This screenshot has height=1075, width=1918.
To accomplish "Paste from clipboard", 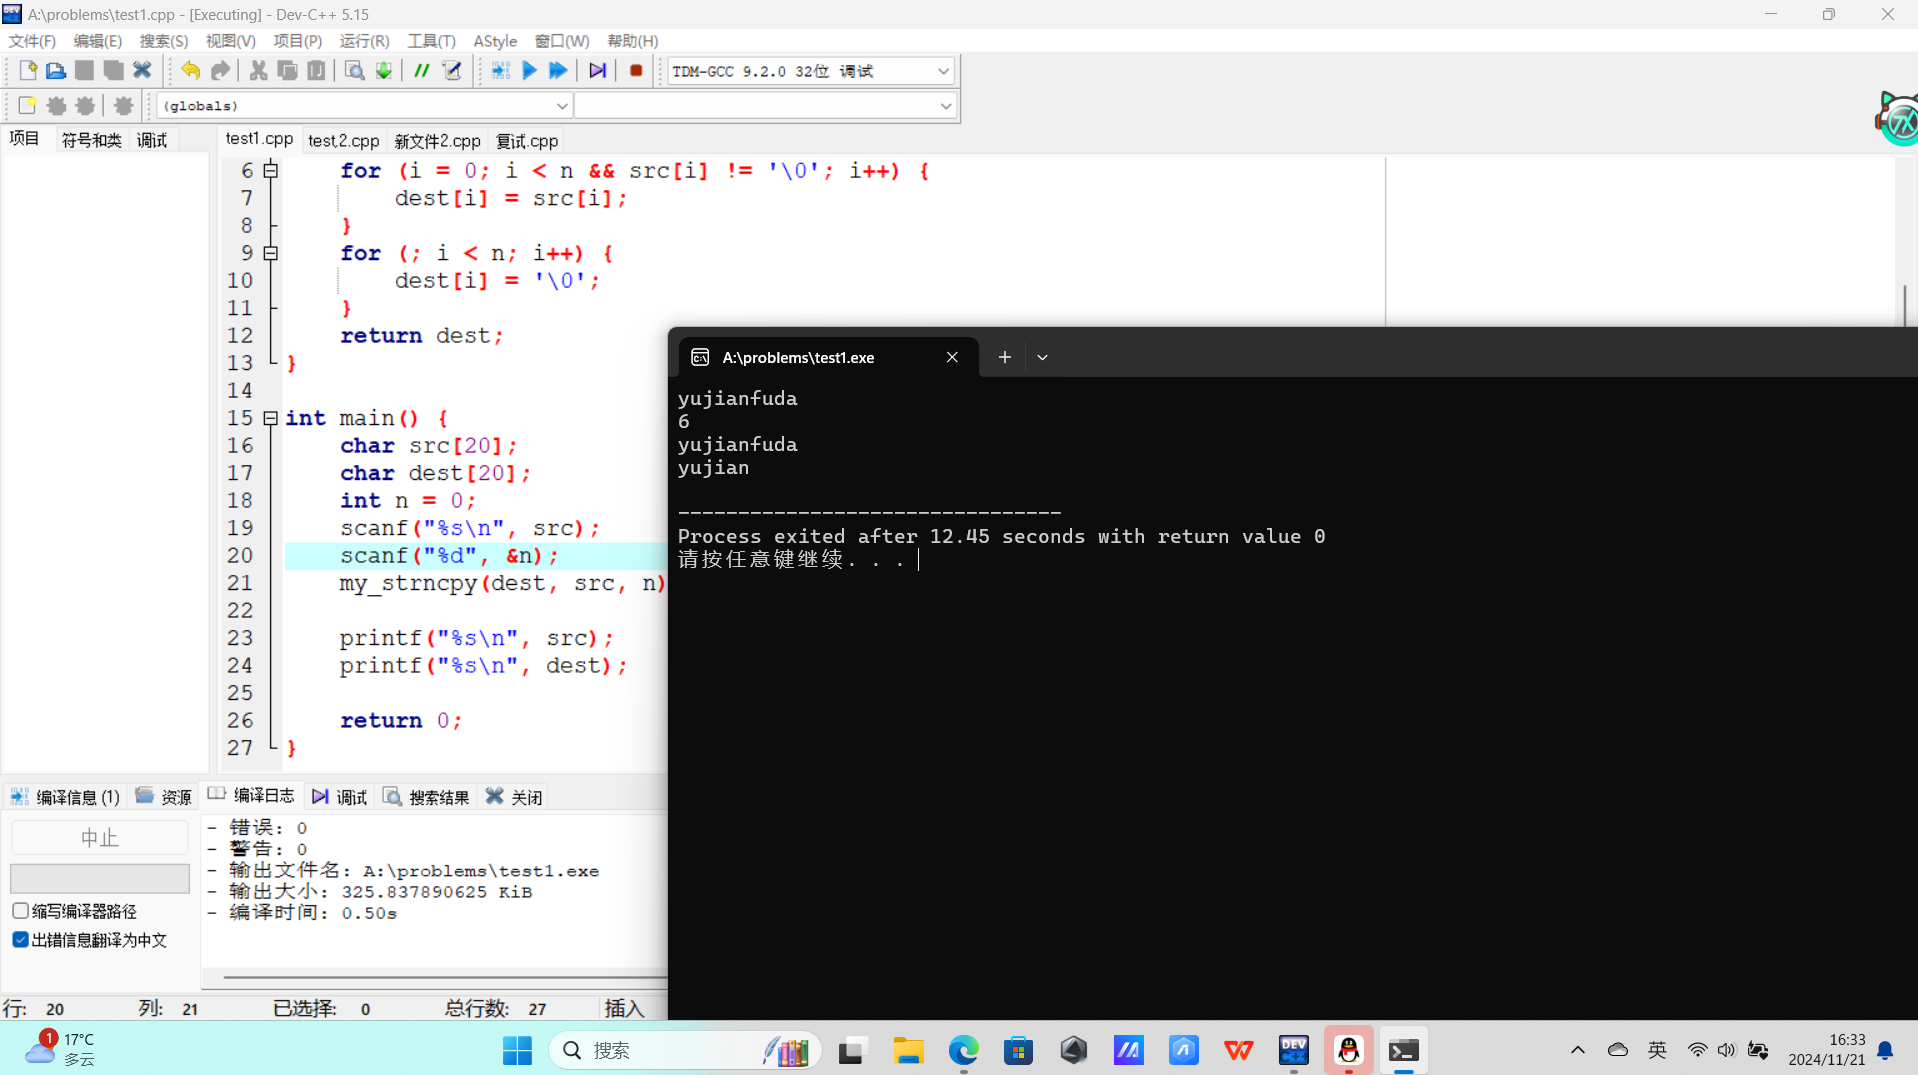I will tap(316, 71).
